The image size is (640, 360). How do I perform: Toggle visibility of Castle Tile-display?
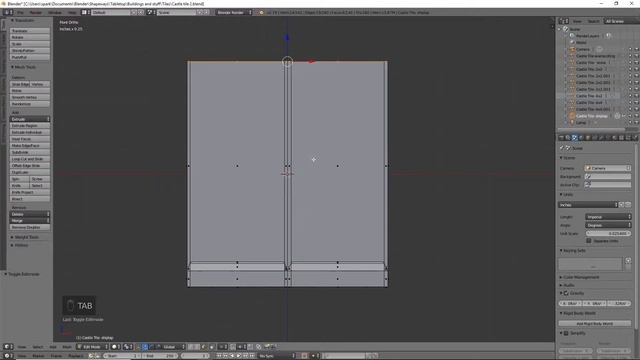point(630,116)
